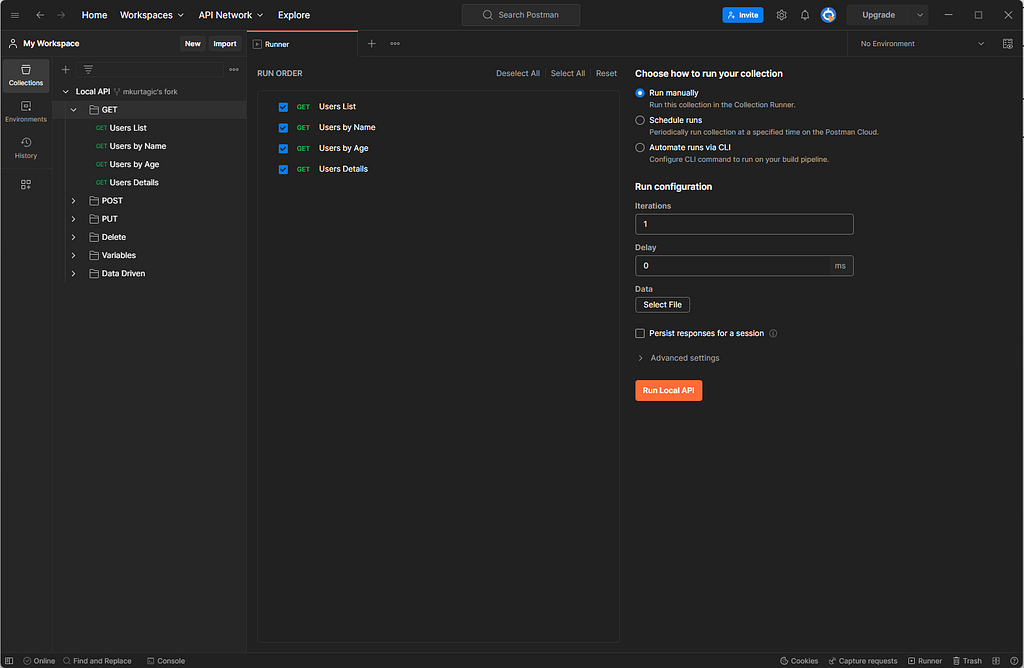Open Find and Replace in status bar
This screenshot has width=1024, height=668.
click(97, 661)
